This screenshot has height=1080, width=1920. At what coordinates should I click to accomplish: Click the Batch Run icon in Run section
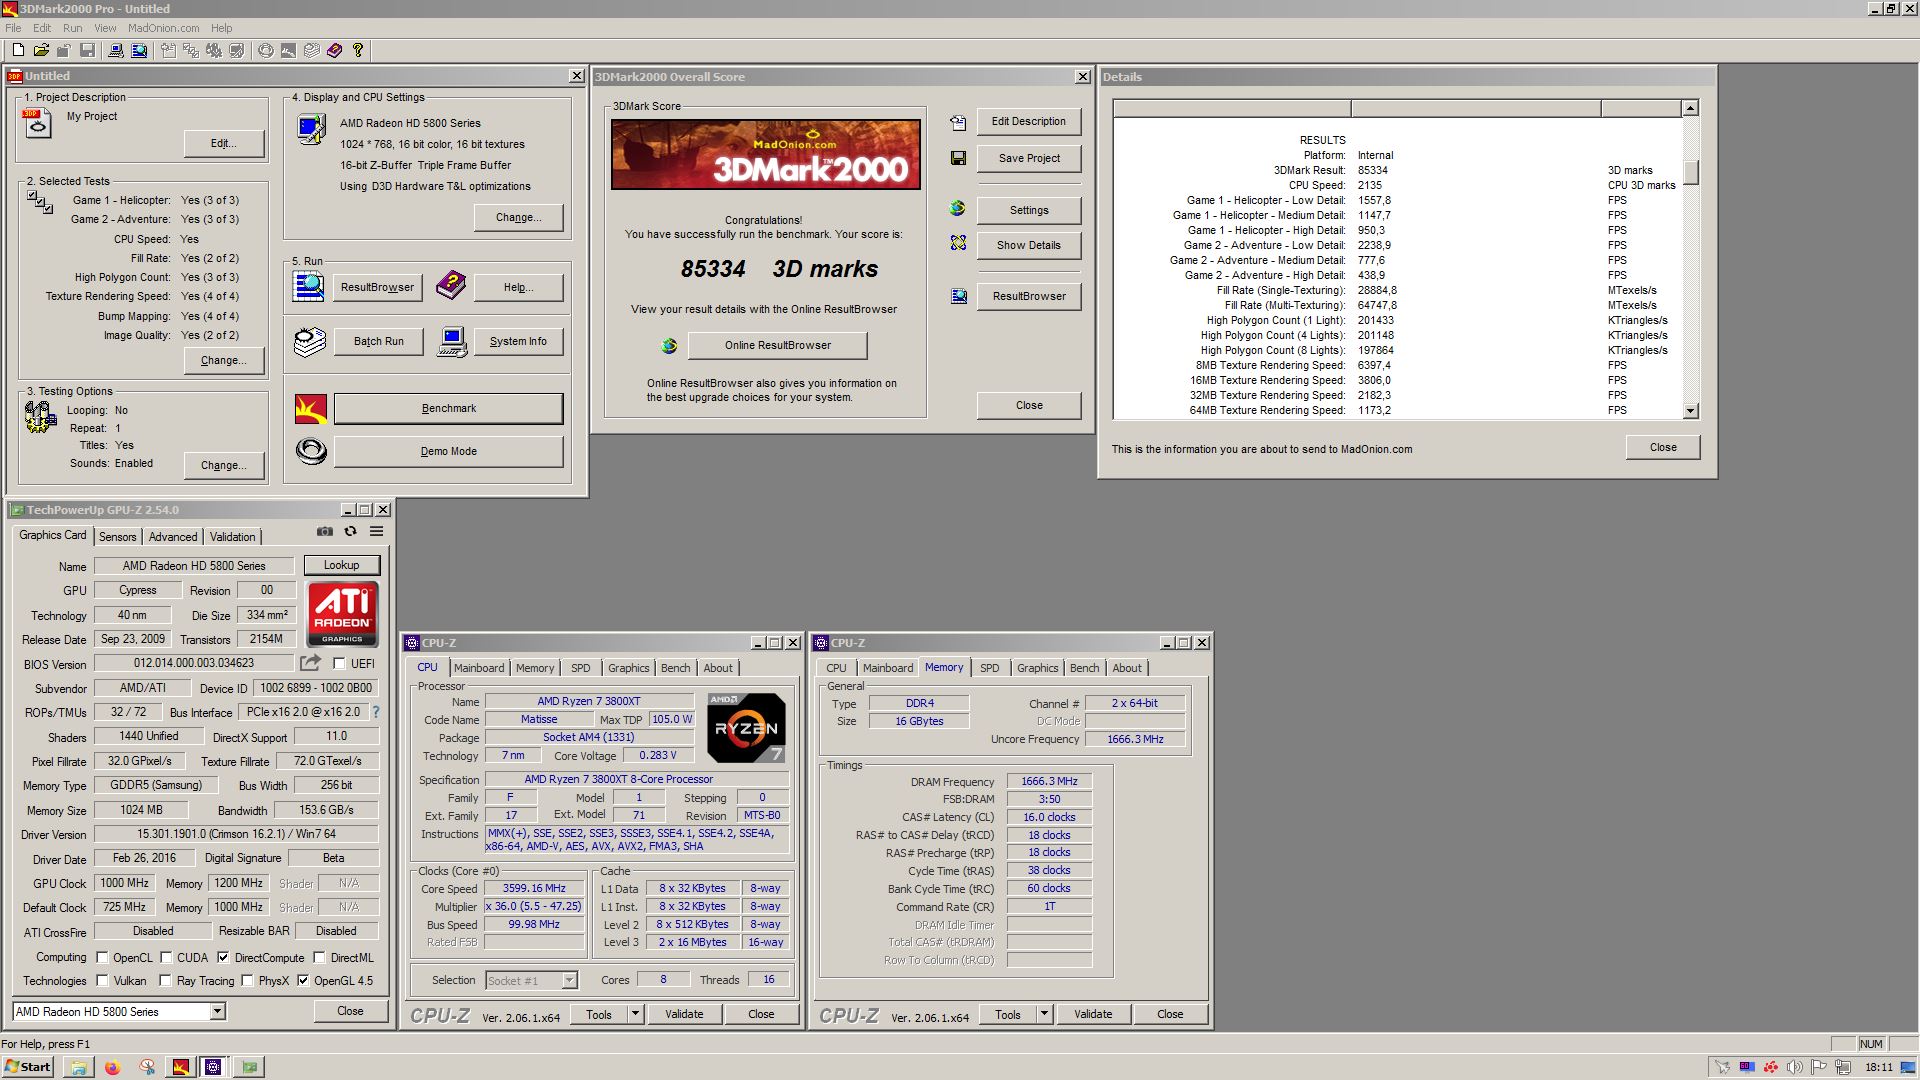(310, 341)
